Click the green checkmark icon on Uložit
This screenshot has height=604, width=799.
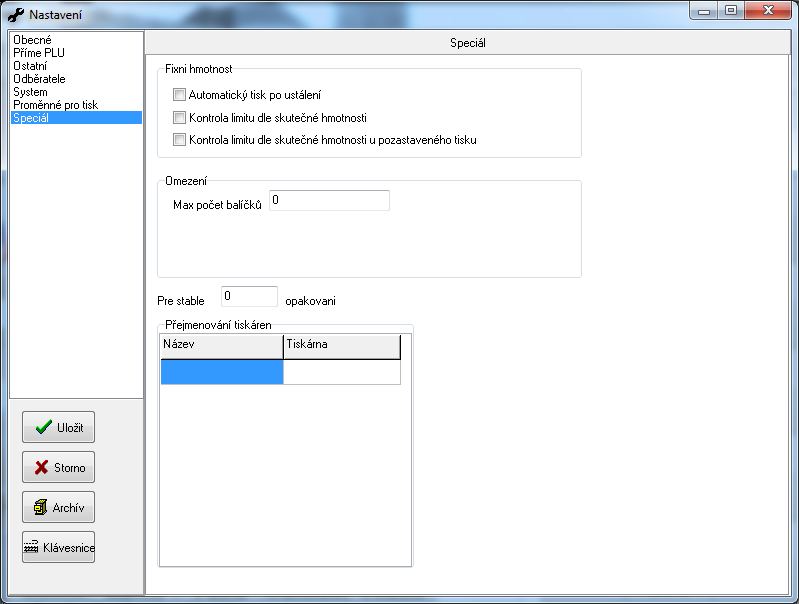(43, 427)
